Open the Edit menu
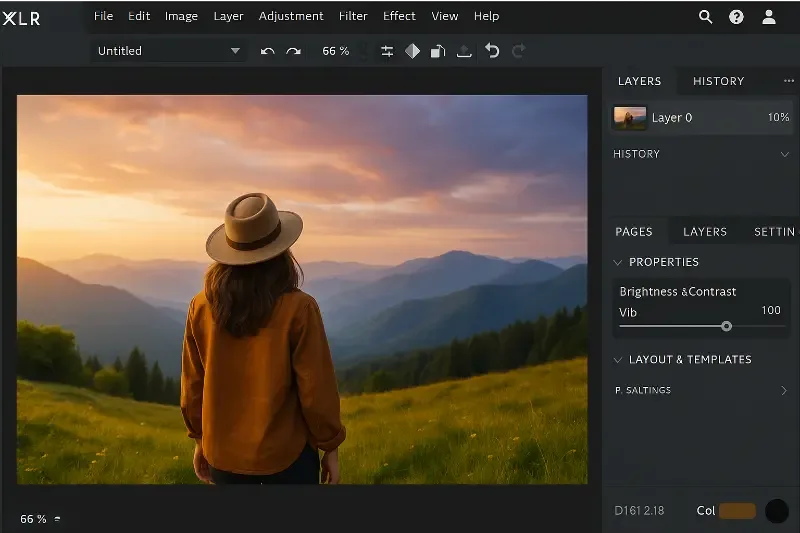The image size is (800, 533). click(x=139, y=16)
